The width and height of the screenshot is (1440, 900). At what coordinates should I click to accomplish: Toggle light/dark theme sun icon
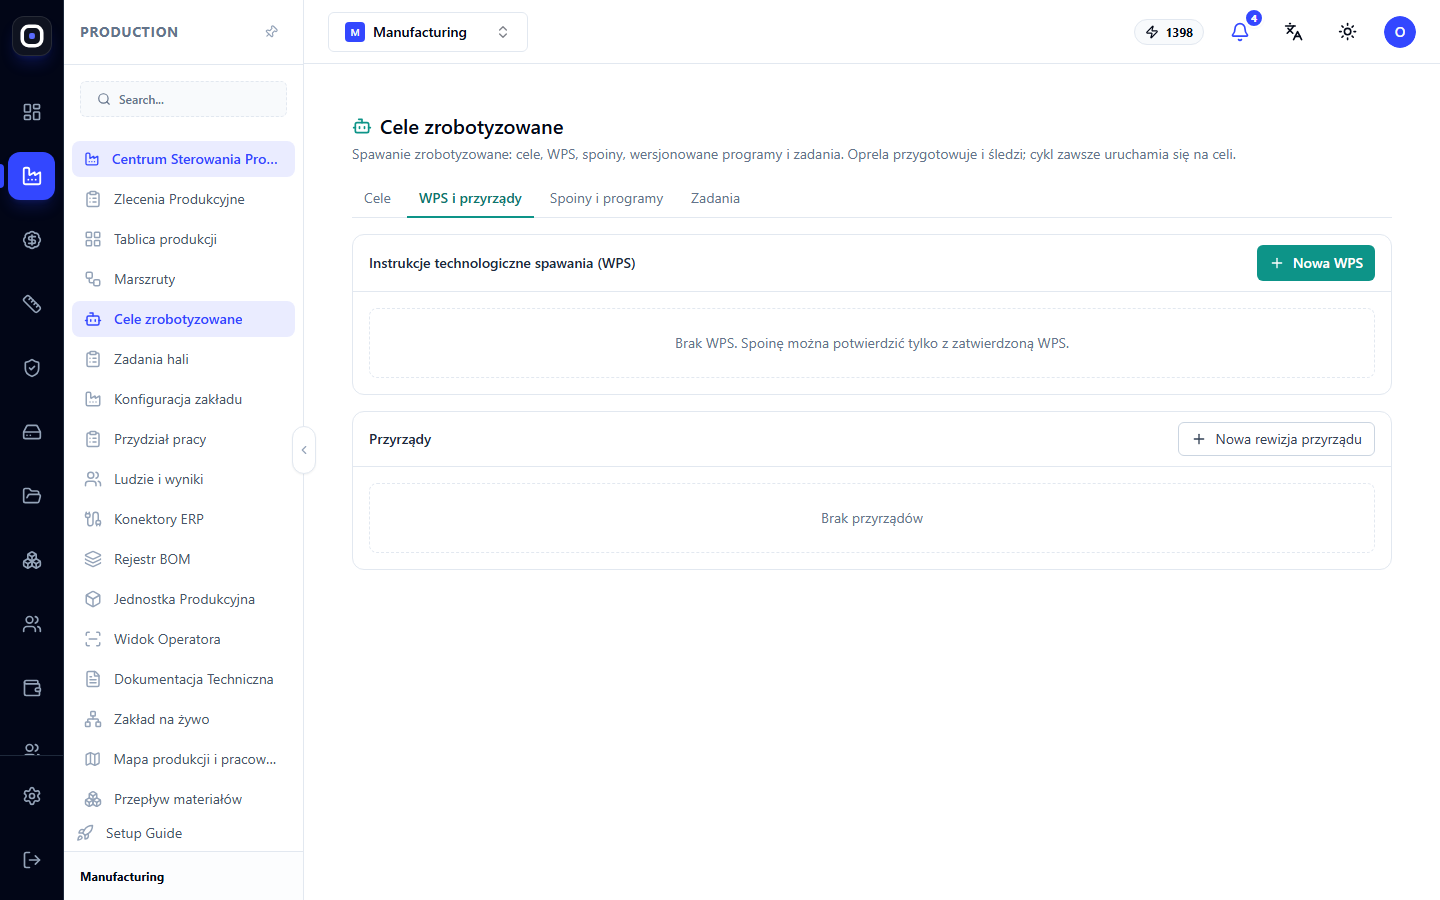1348,32
